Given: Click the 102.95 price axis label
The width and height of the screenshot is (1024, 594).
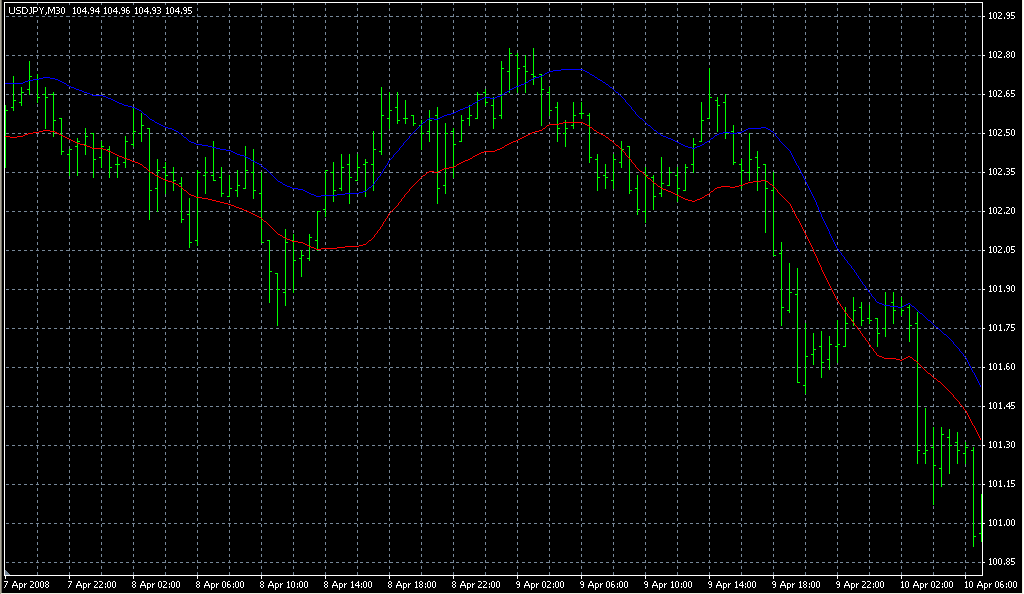Looking at the screenshot, I should 1001,16.
